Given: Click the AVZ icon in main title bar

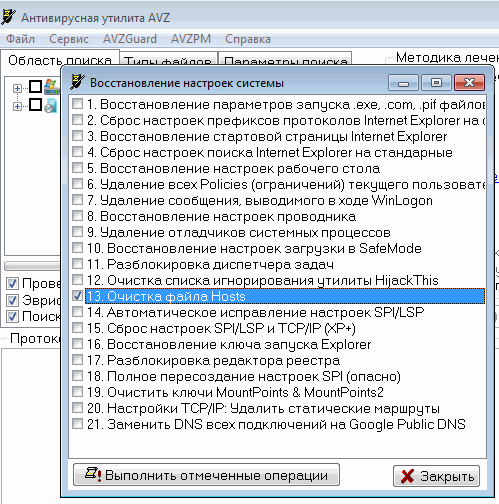Looking at the screenshot, I should click(8, 17).
